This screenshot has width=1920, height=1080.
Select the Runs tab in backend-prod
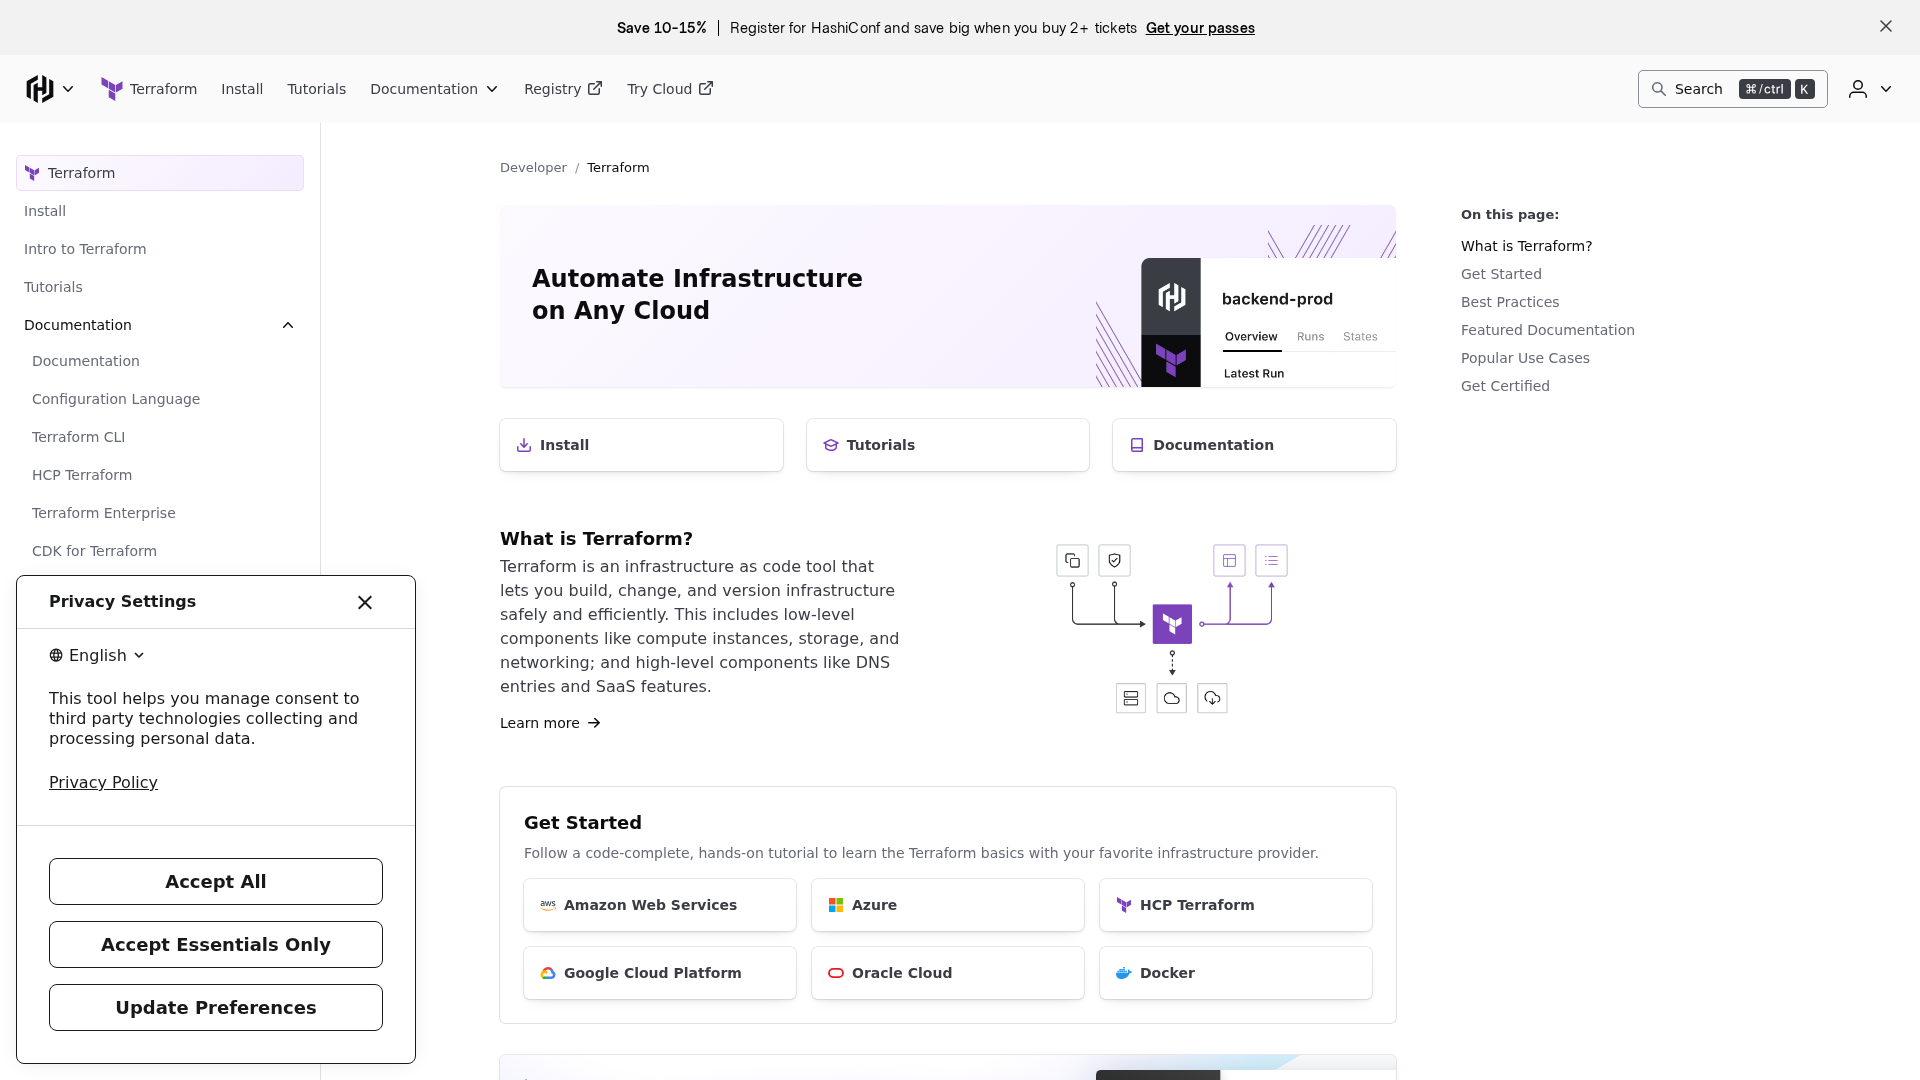point(1310,337)
